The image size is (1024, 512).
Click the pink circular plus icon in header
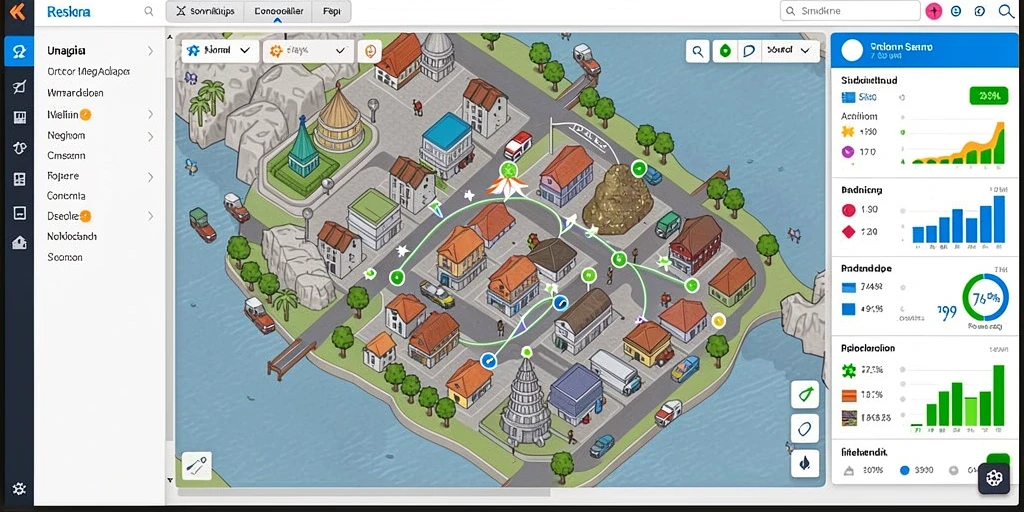pyautogui.click(x=934, y=11)
